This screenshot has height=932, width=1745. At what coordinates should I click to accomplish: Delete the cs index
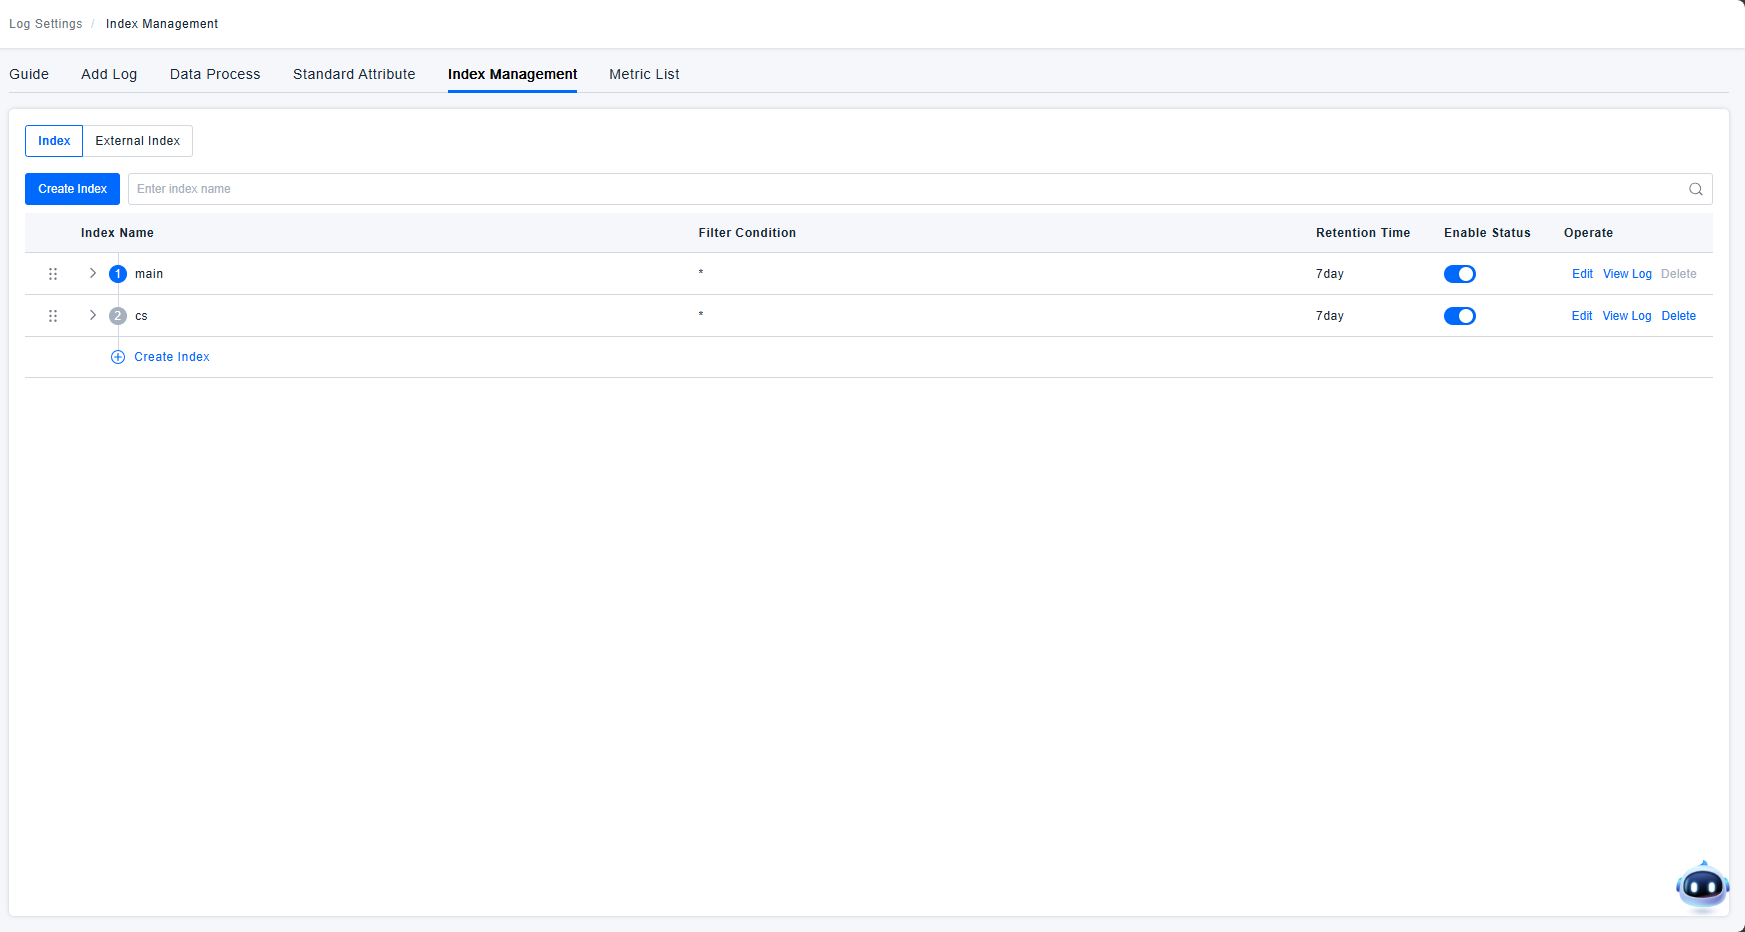[1678, 316]
